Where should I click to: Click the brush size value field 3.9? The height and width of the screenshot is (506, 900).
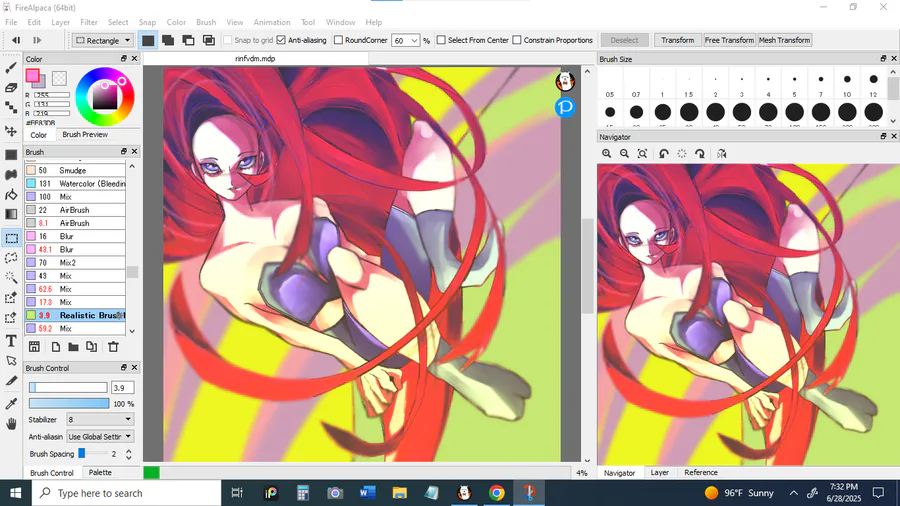pyautogui.click(x=122, y=388)
